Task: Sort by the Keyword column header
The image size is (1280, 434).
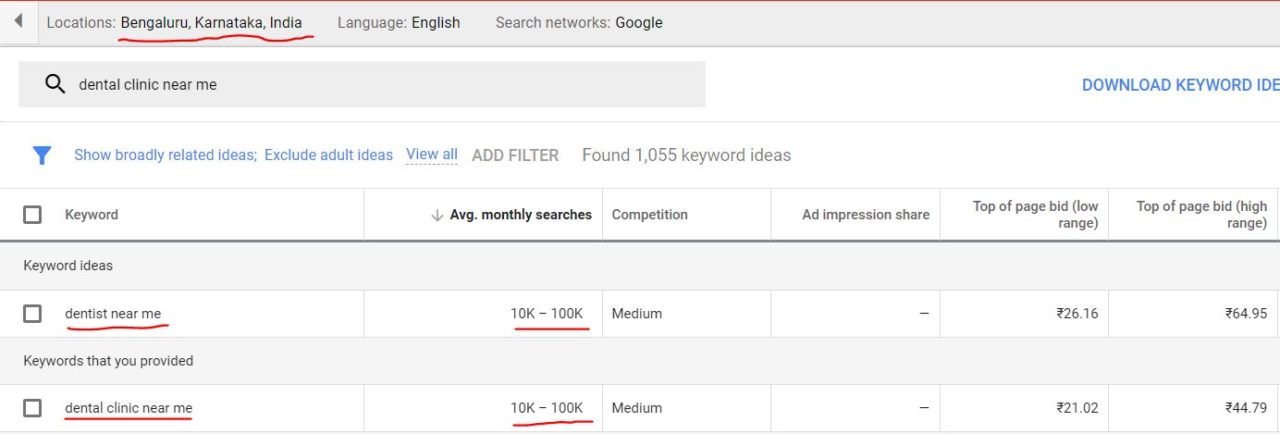Action: coord(91,214)
